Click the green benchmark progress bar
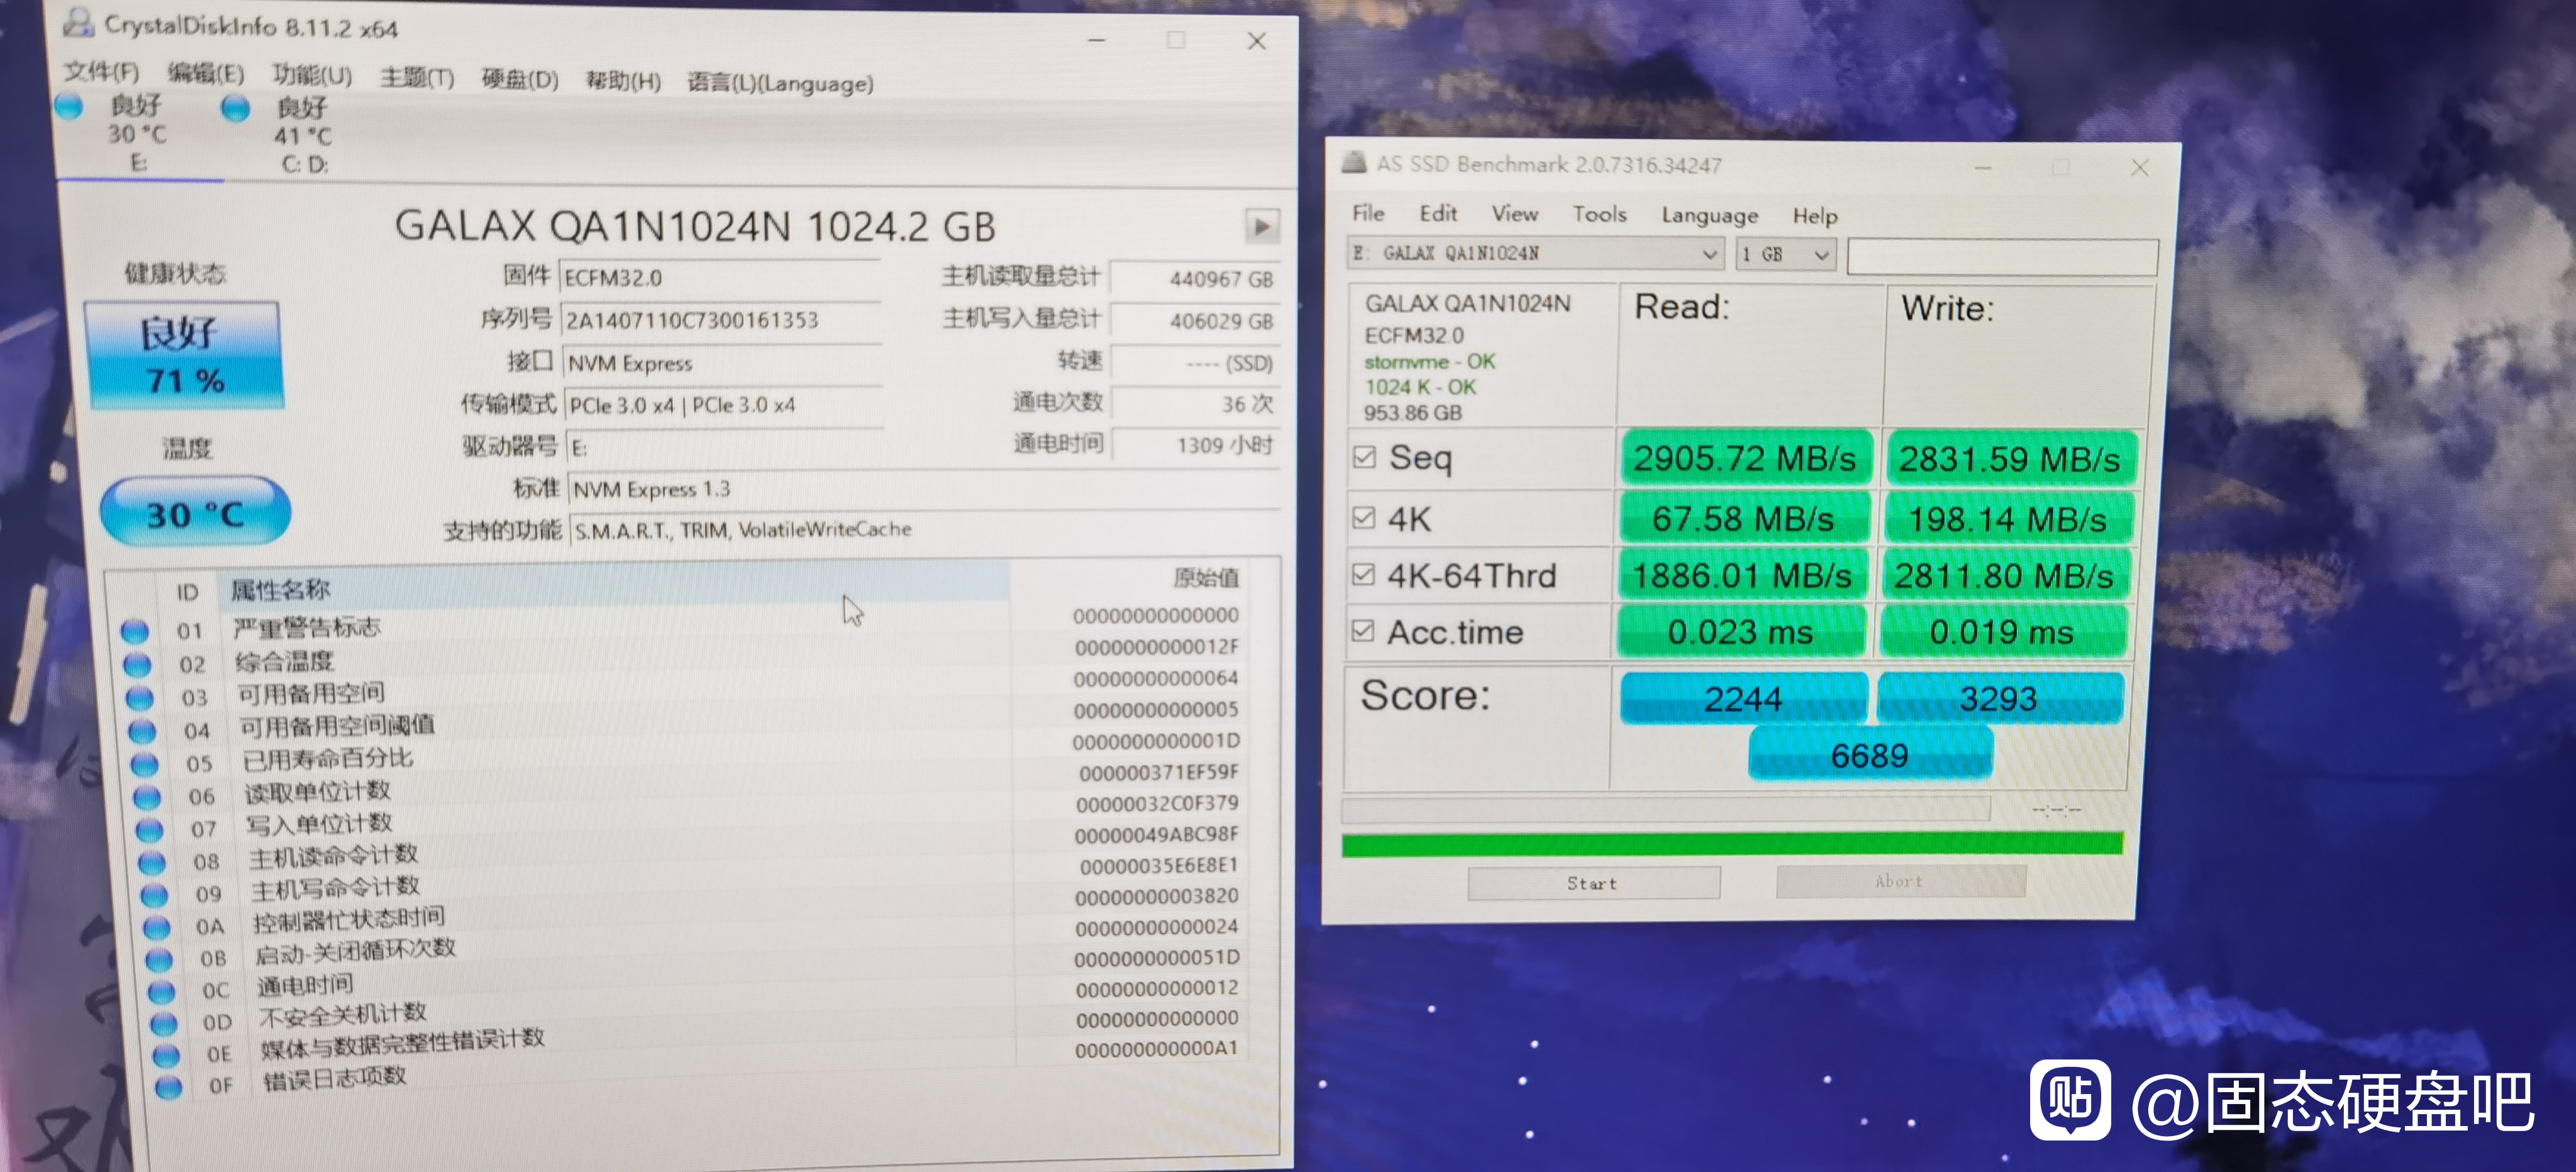The height and width of the screenshot is (1172, 2576). point(1732,844)
